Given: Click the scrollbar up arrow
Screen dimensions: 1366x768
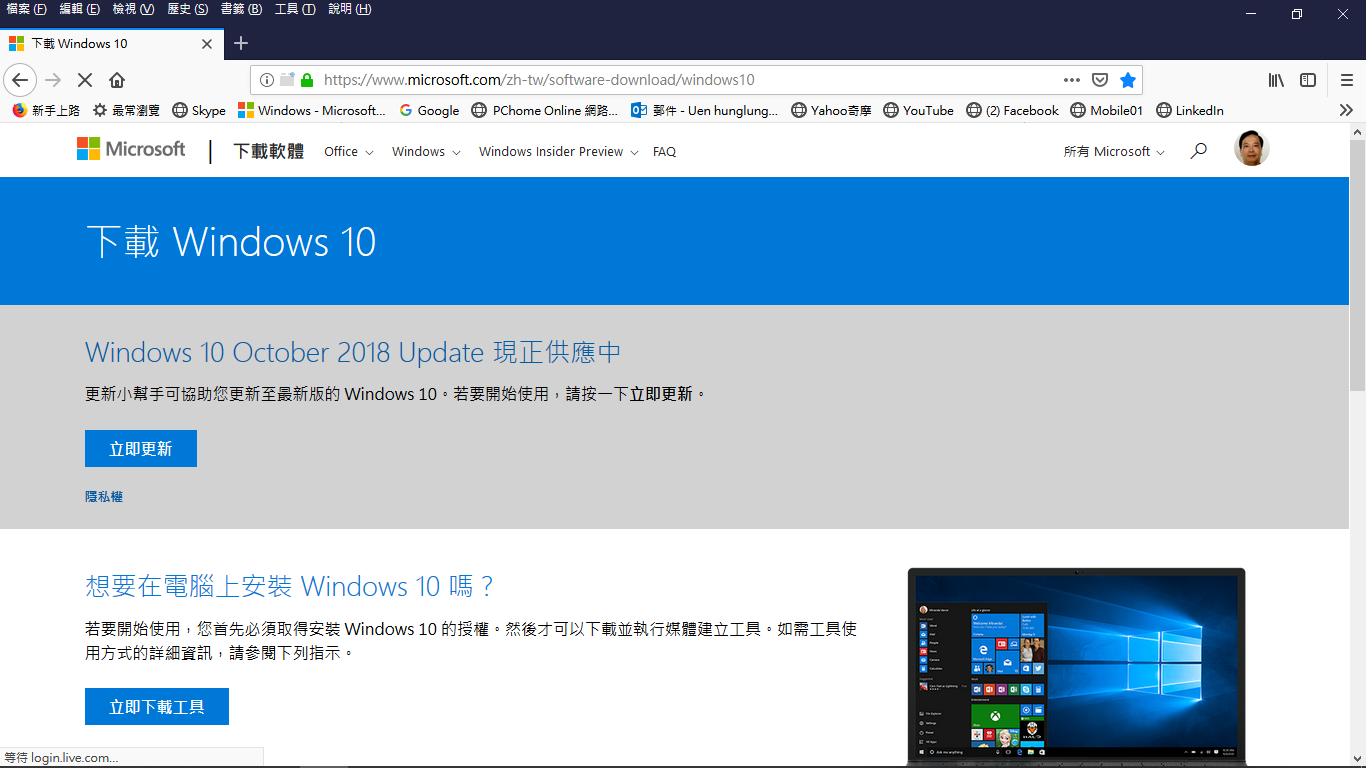Looking at the screenshot, I should click(x=1357, y=132).
